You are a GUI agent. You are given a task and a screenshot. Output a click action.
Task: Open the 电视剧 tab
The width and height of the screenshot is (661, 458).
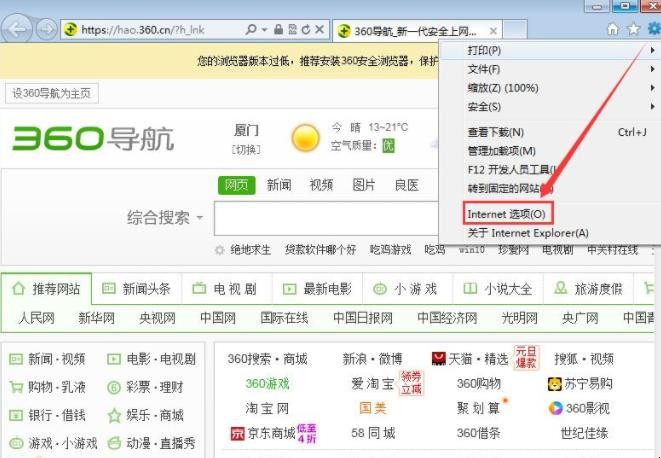227,289
